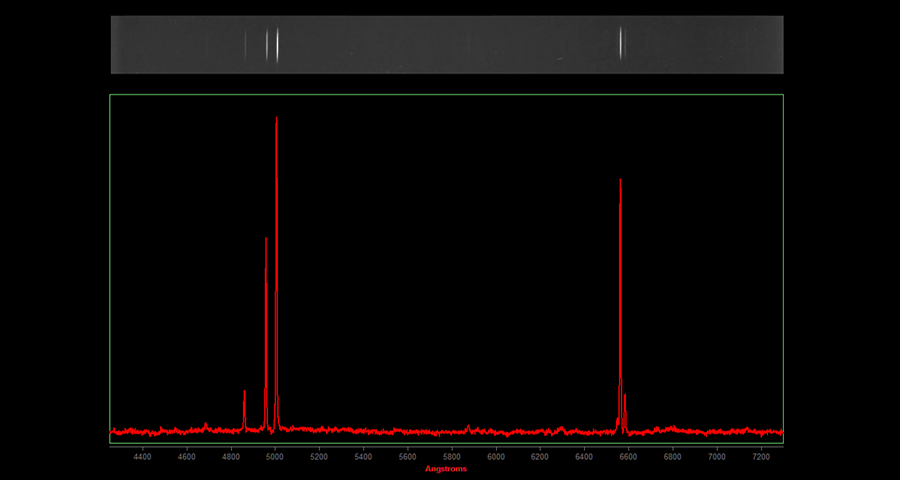900x480 pixels.
Task: Select the 6600 tick label on x-axis
Action: (x=628, y=456)
